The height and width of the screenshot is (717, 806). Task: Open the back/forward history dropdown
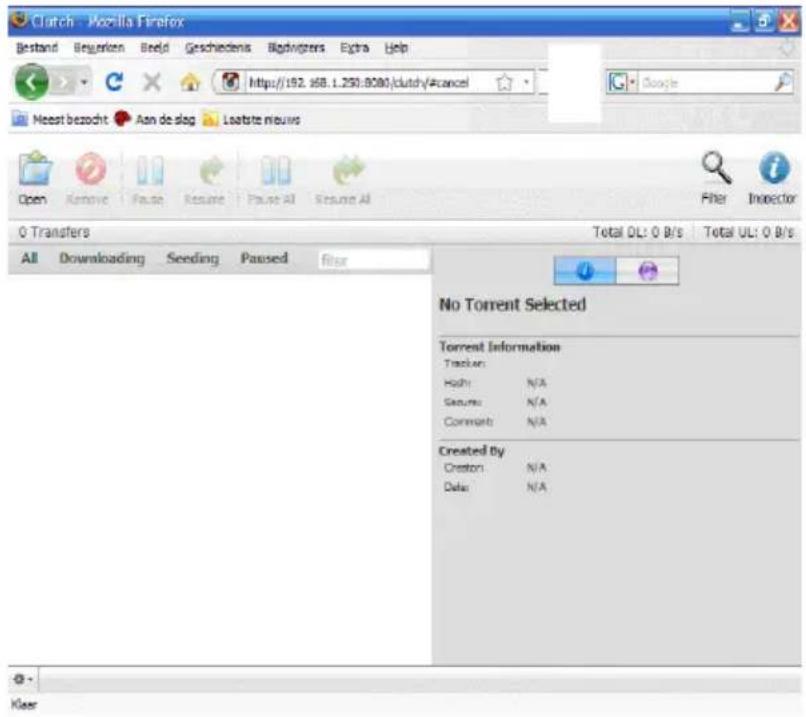point(84,82)
